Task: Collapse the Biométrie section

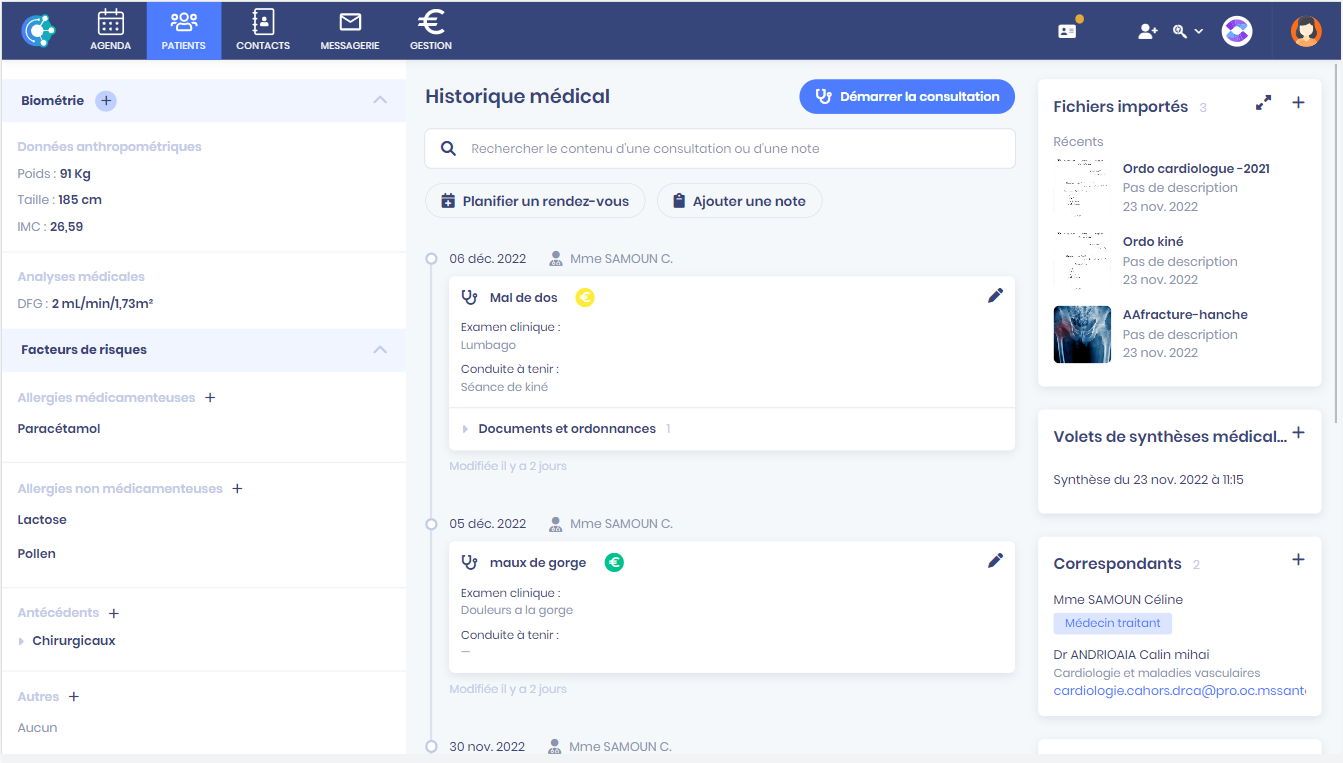Action: pyautogui.click(x=380, y=100)
